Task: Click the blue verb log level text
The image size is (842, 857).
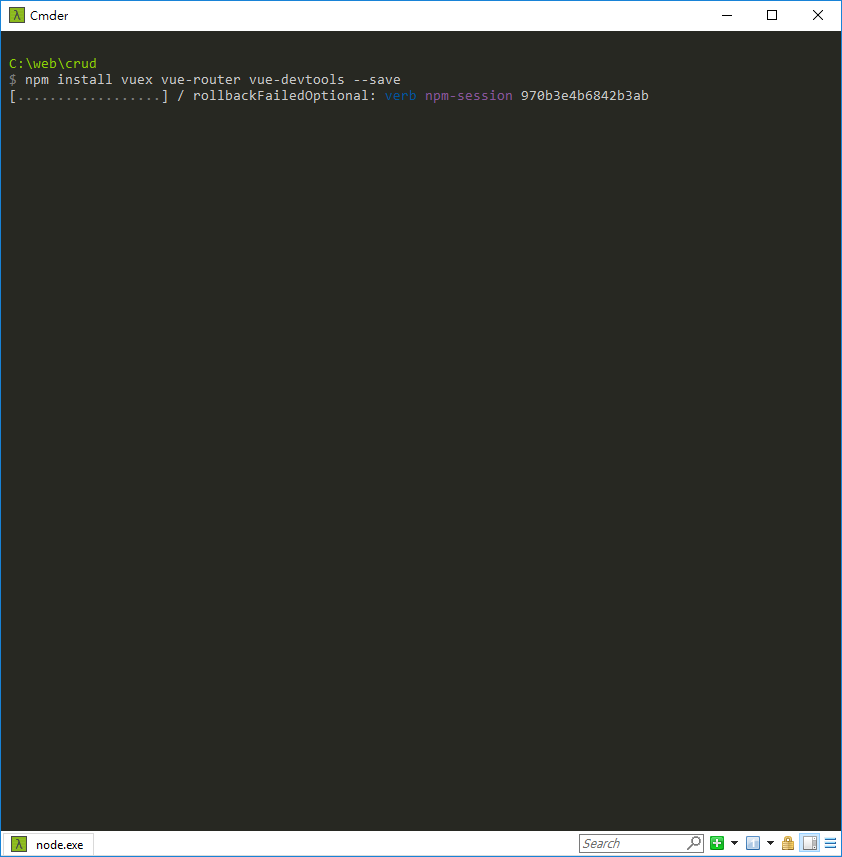Action: [401, 96]
